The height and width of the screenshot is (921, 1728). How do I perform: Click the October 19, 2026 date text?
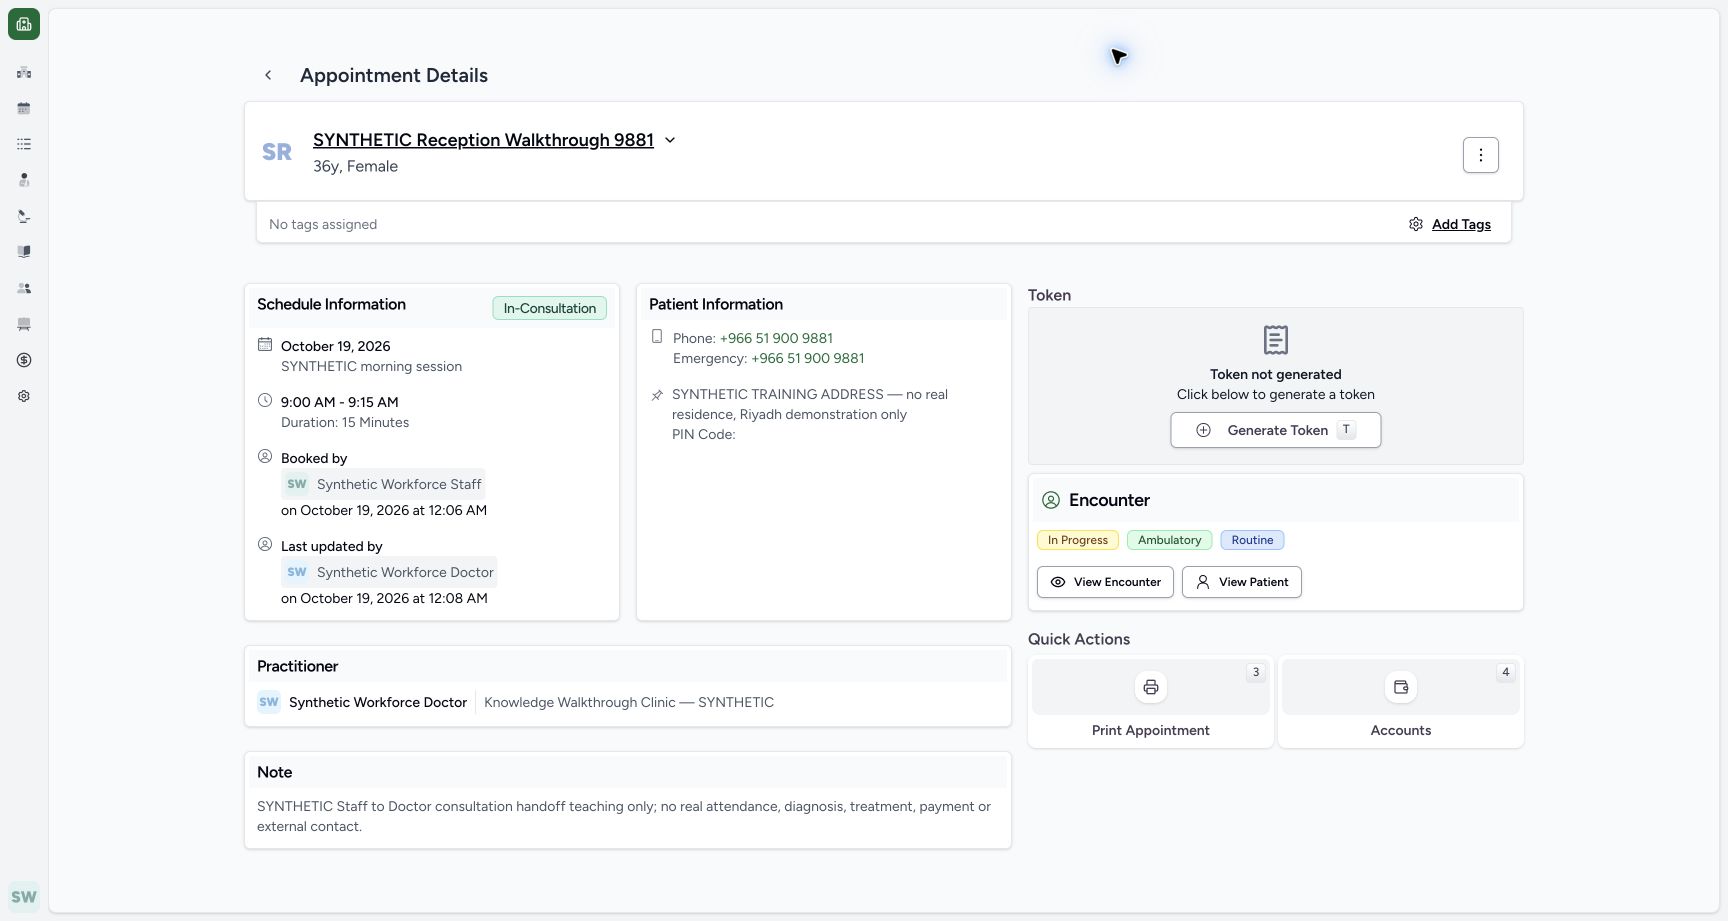pyautogui.click(x=335, y=346)
